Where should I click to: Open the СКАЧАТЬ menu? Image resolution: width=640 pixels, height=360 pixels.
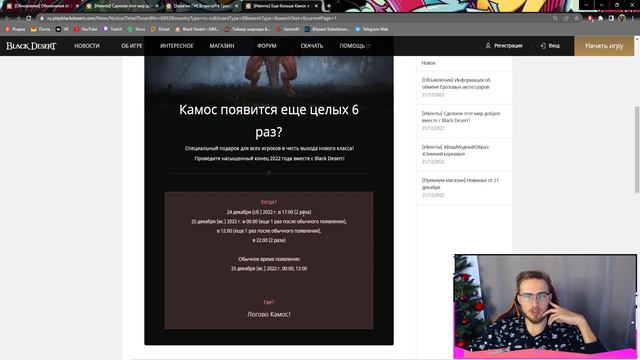coord(312,46)
